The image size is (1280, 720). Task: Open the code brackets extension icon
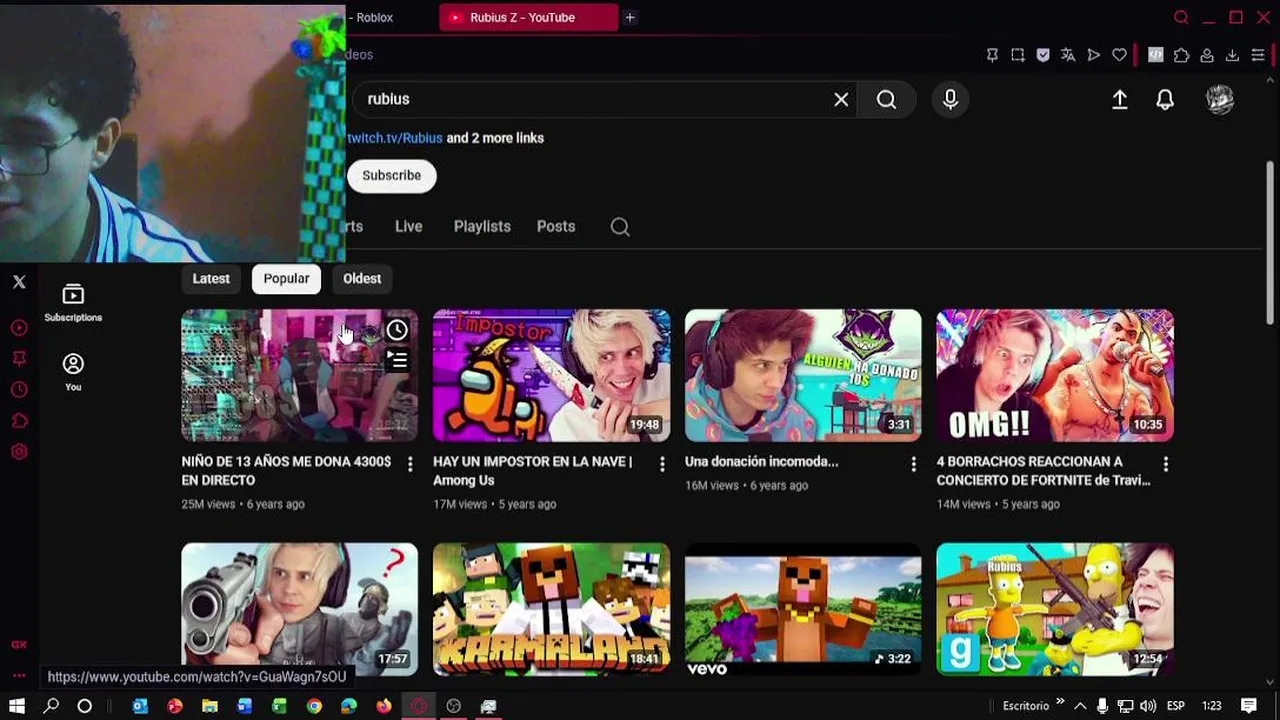pyautogui.click(x=1156, y=55)
